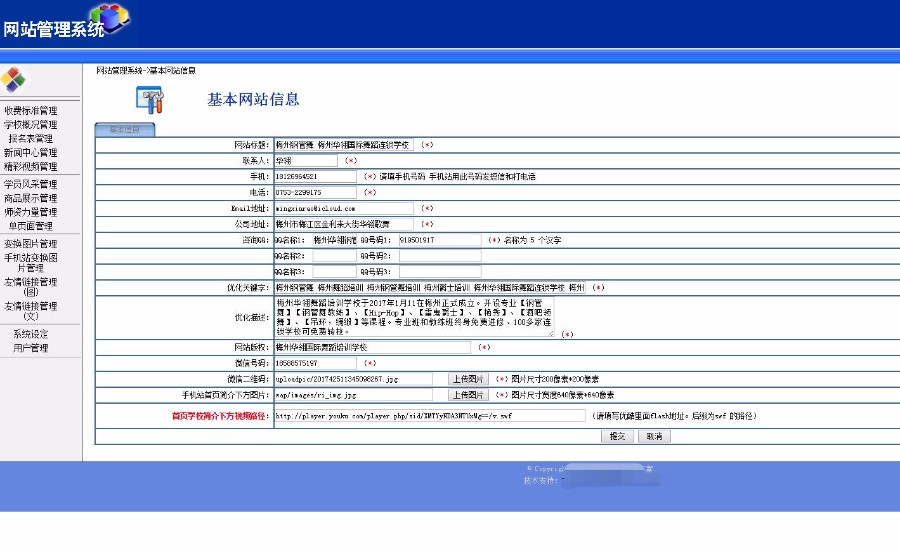Click the four-color diamond icon in sidebar
Image resolution: width=900 pixels, height=551 pixels.
click(13, 80)
